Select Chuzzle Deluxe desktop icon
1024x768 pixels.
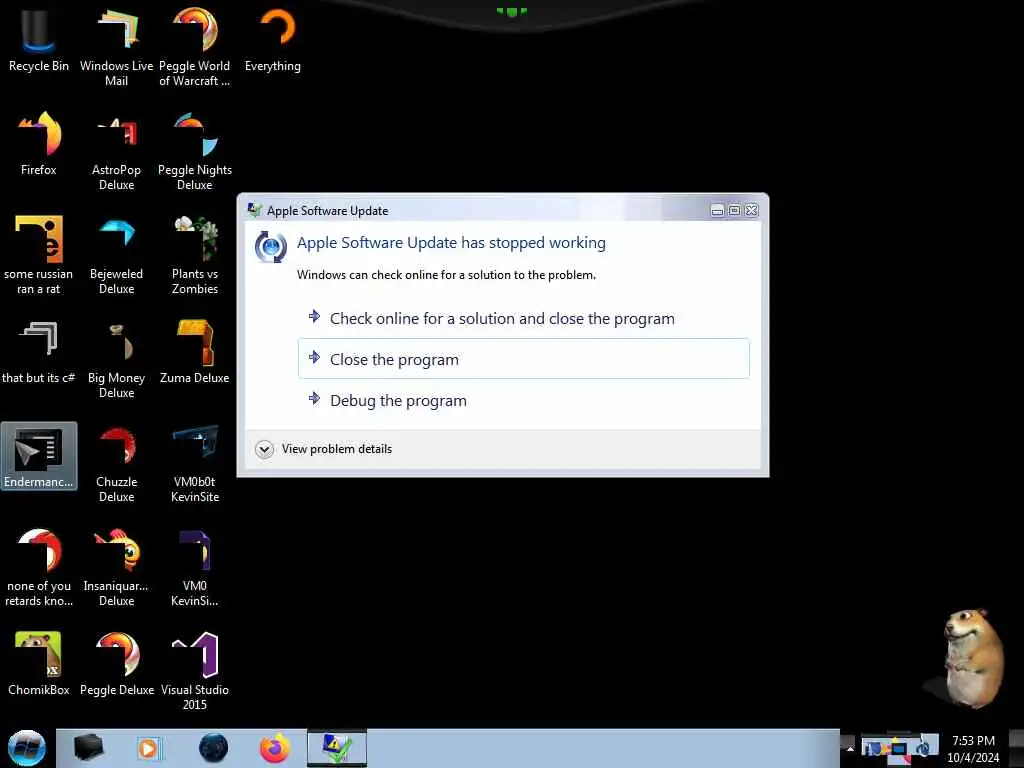pyautogui.click(x=116, y=464)
